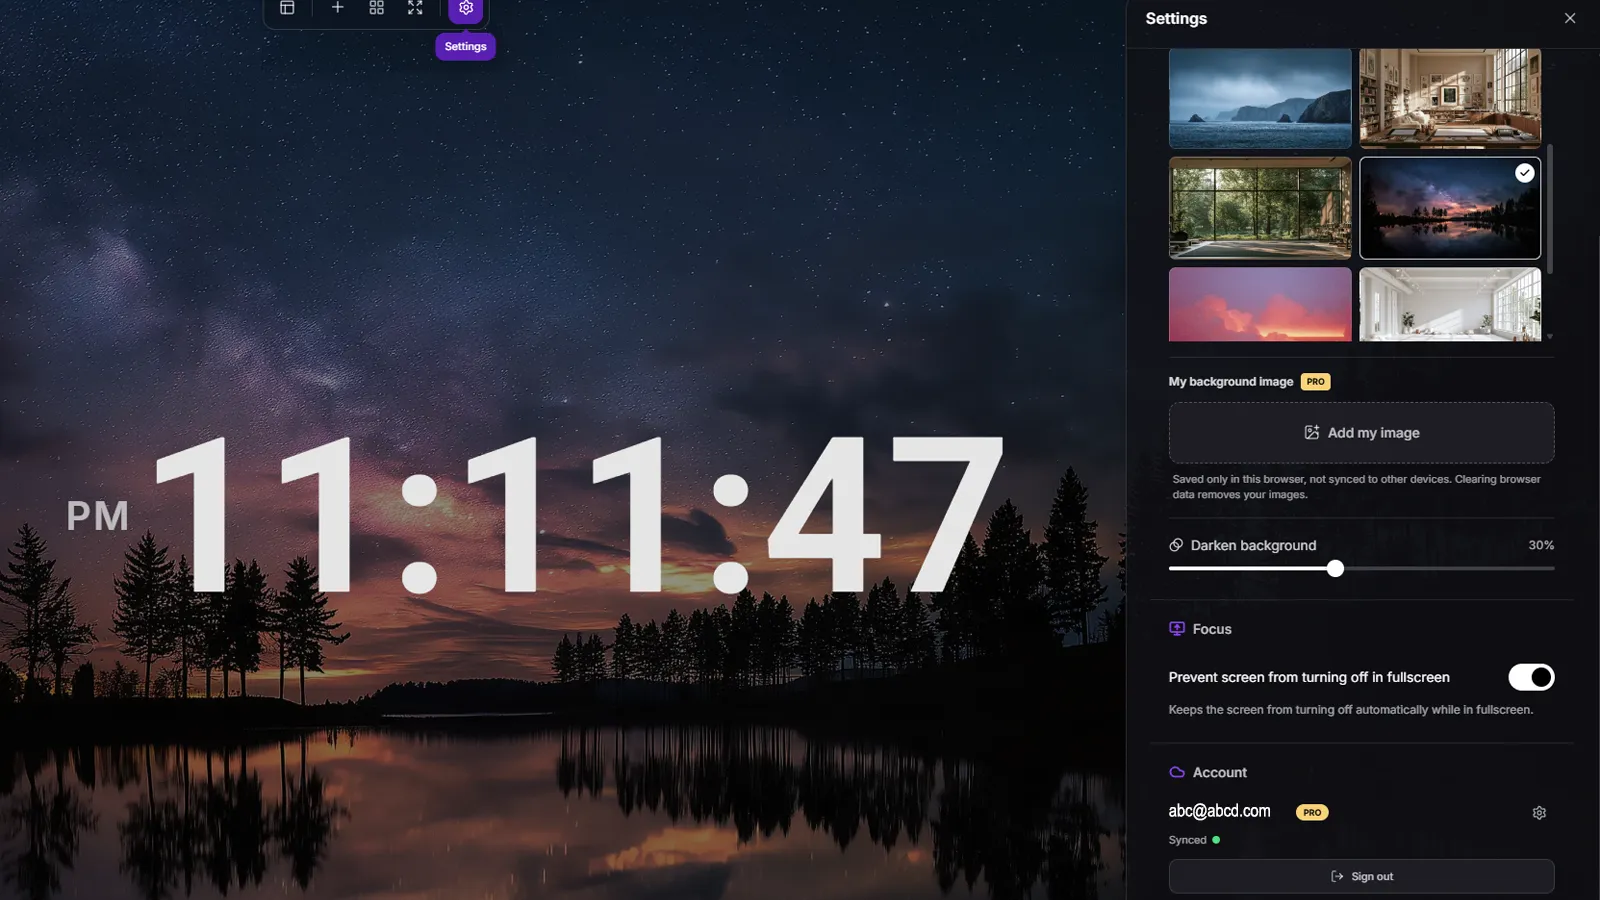Click the large clock time display
1600x900 pixels.
pos(579,514)
